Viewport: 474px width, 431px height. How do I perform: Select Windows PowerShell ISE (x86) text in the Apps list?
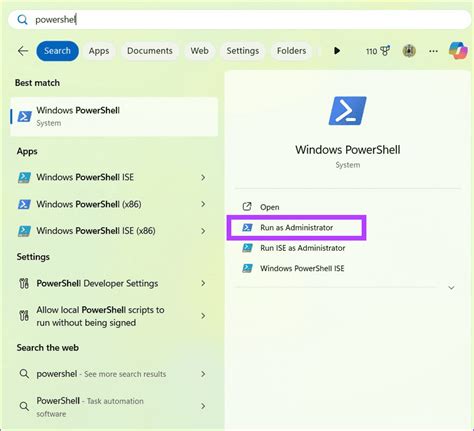pyautogui.click(x=96, y=231)
